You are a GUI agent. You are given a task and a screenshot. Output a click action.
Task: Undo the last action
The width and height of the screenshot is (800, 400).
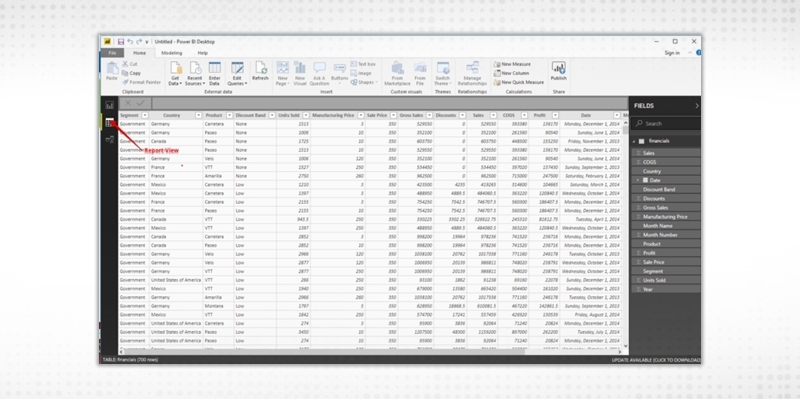tap(130, 42)
